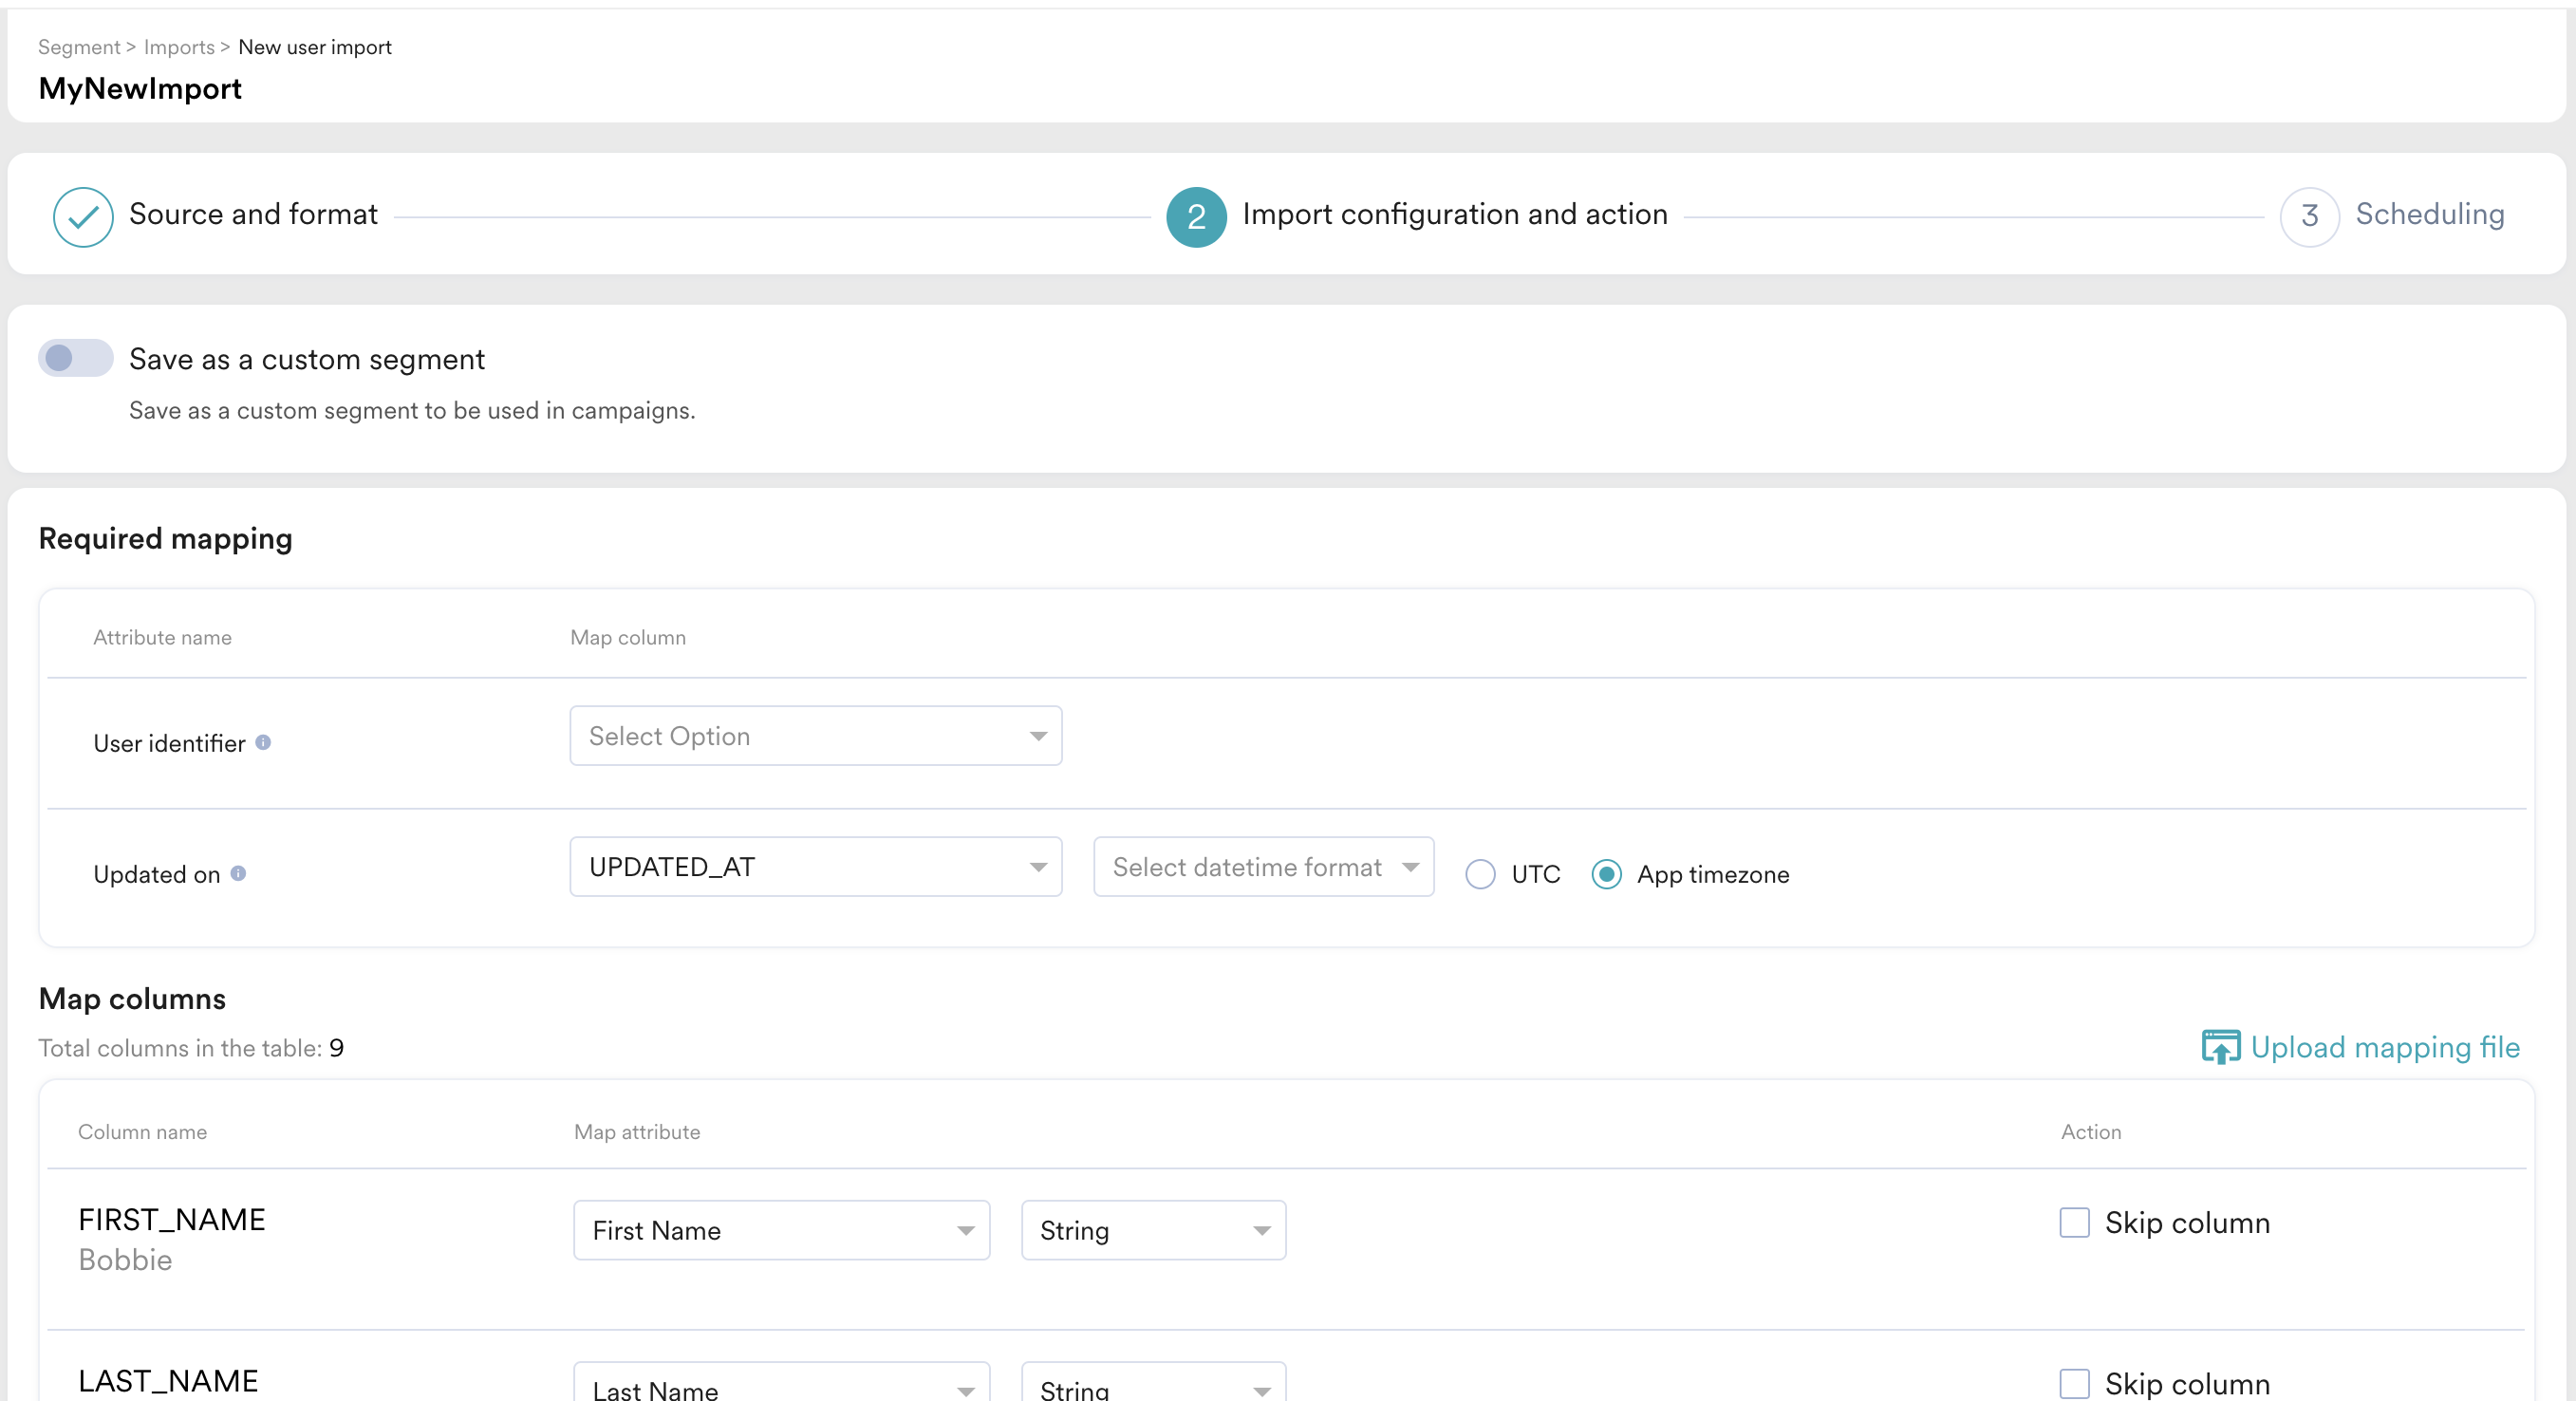Toggle Save as a custom segment
The image size is (2576, 1401).
(x=75, y=358)
